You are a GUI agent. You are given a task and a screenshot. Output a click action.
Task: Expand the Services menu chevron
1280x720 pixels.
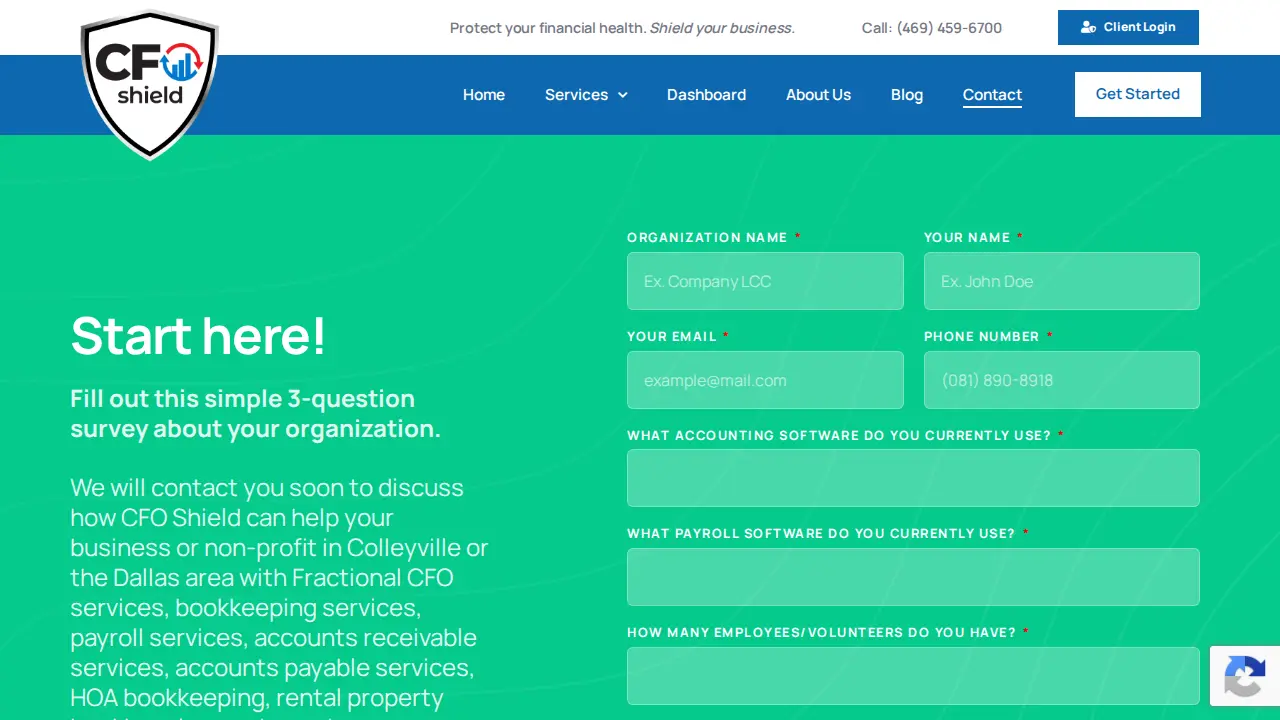click(622, 95)
